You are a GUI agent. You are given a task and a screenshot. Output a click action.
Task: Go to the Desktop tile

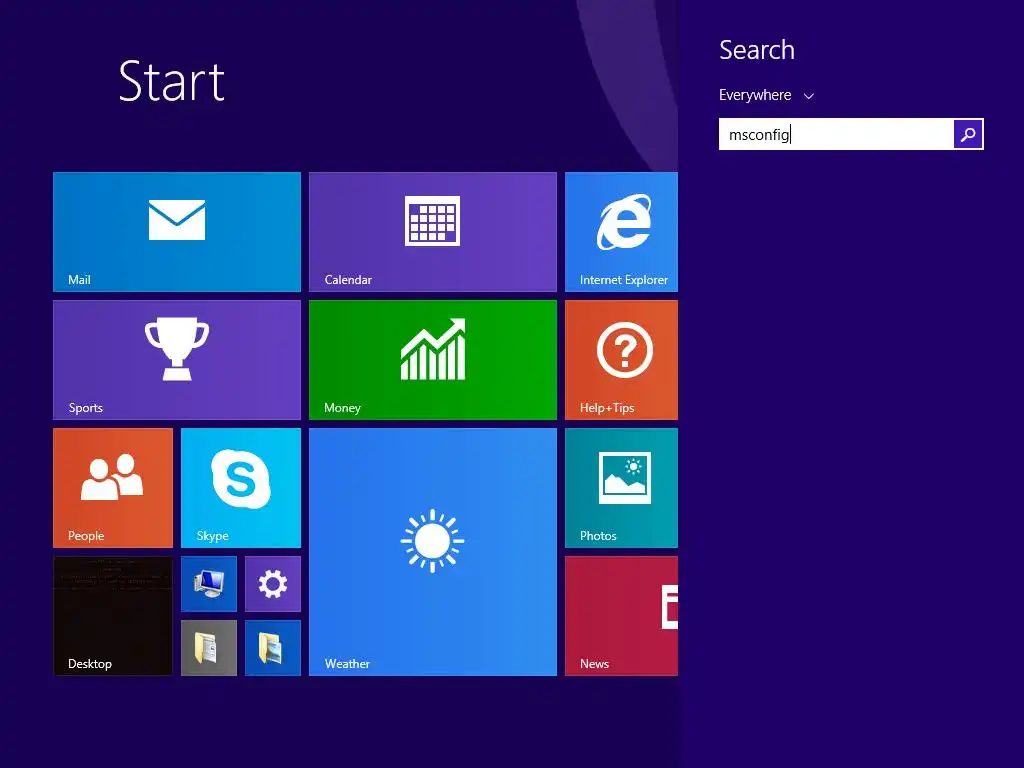click(x=113, y=616)
